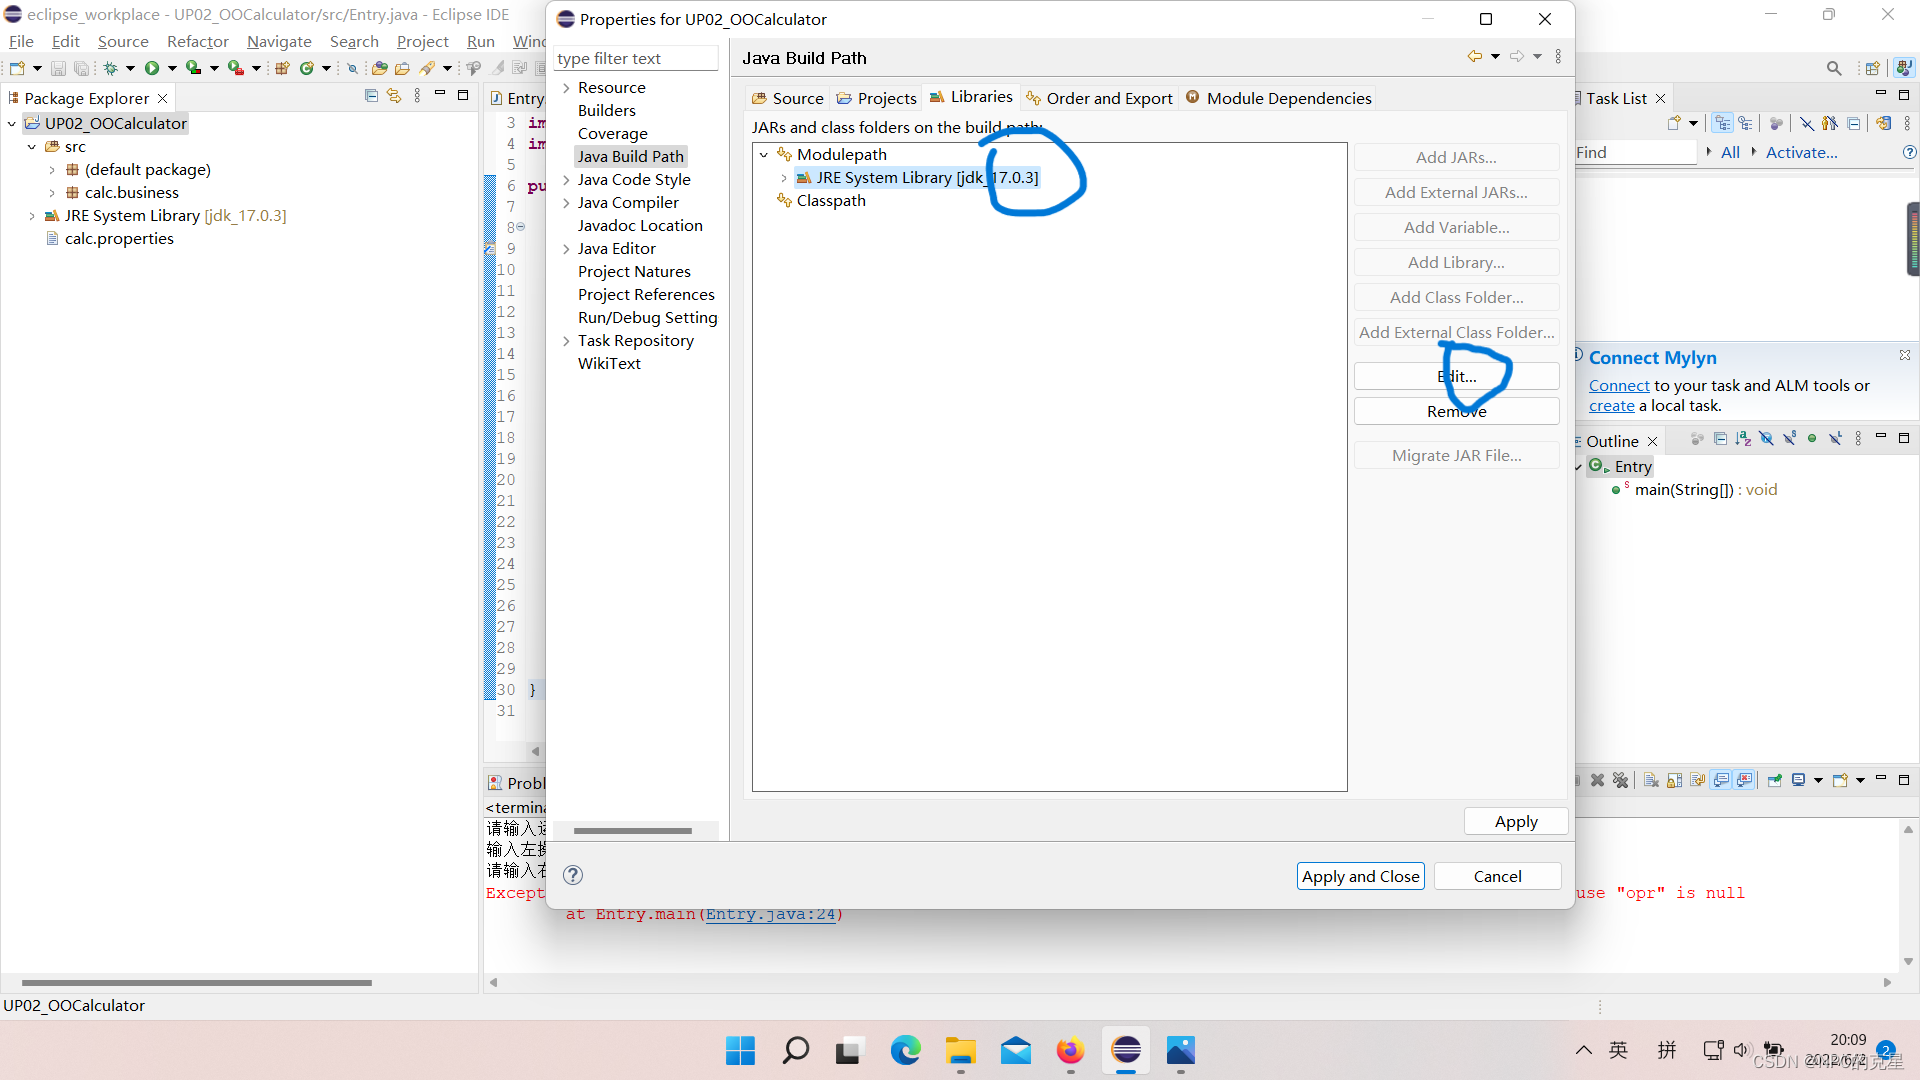This screenshot has height=1080, width=1920.
Task: Click the Remove button
Action: click(1456, 411)
